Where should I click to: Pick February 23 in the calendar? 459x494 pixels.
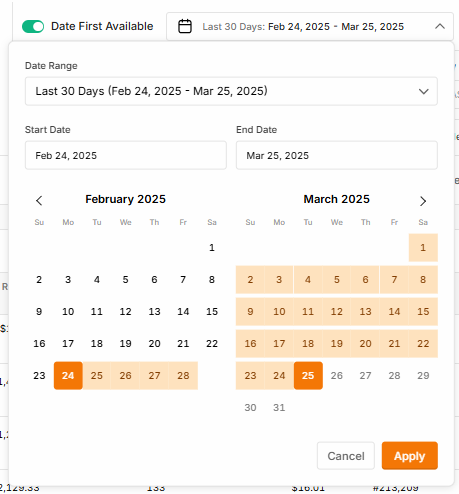point(39,376)
